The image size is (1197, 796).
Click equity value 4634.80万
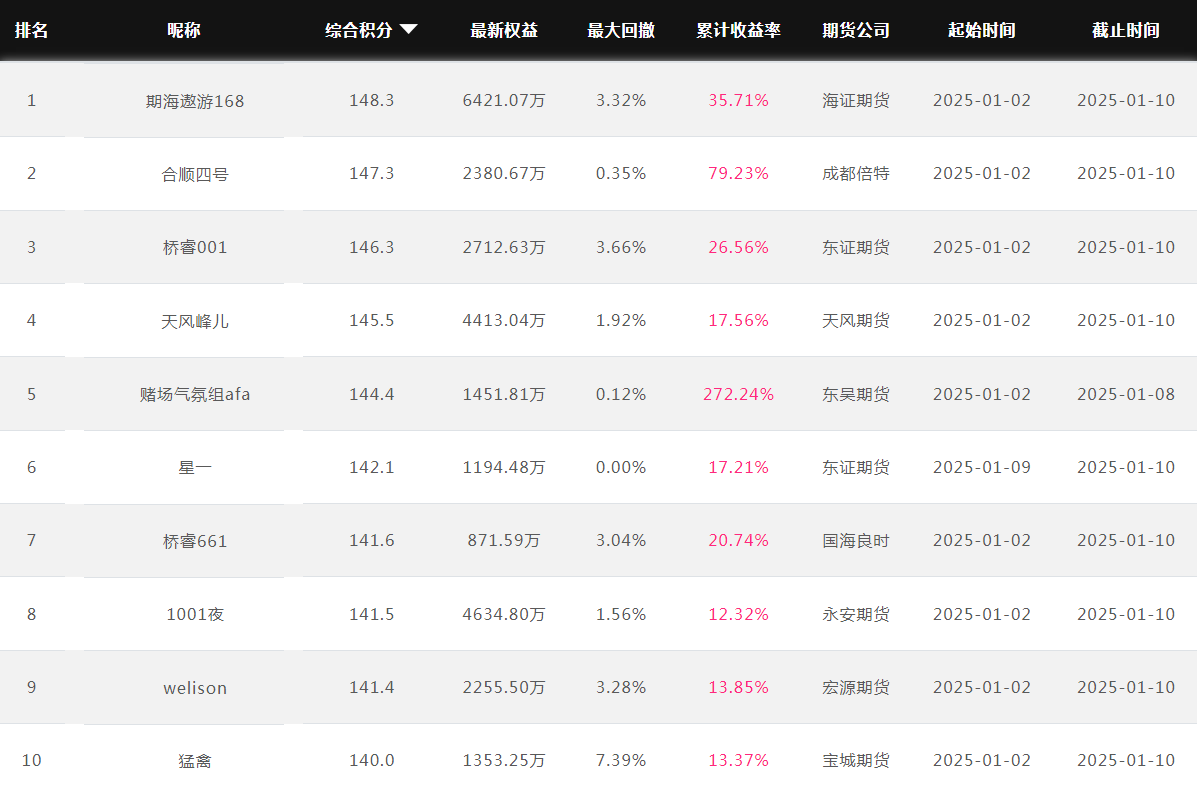(x=504, y=614)
